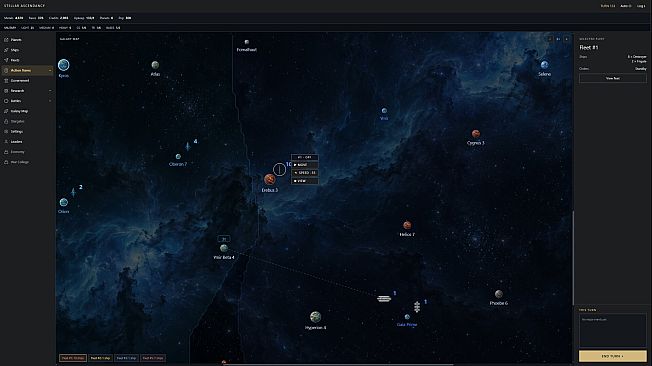652x366 pixels.
Task: Click the Fleet #1 heading
Action: pyautogui.click(x=589, y=47)
